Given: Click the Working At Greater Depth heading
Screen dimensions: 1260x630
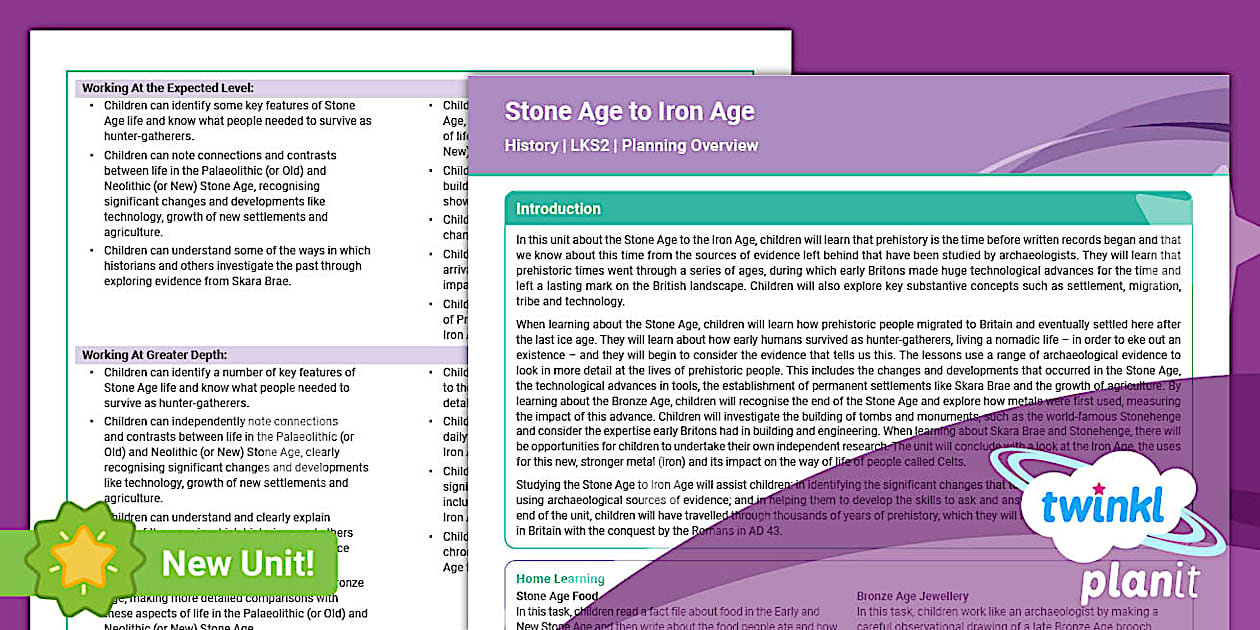Looking at the screenshot, I should tap(155, 355).
